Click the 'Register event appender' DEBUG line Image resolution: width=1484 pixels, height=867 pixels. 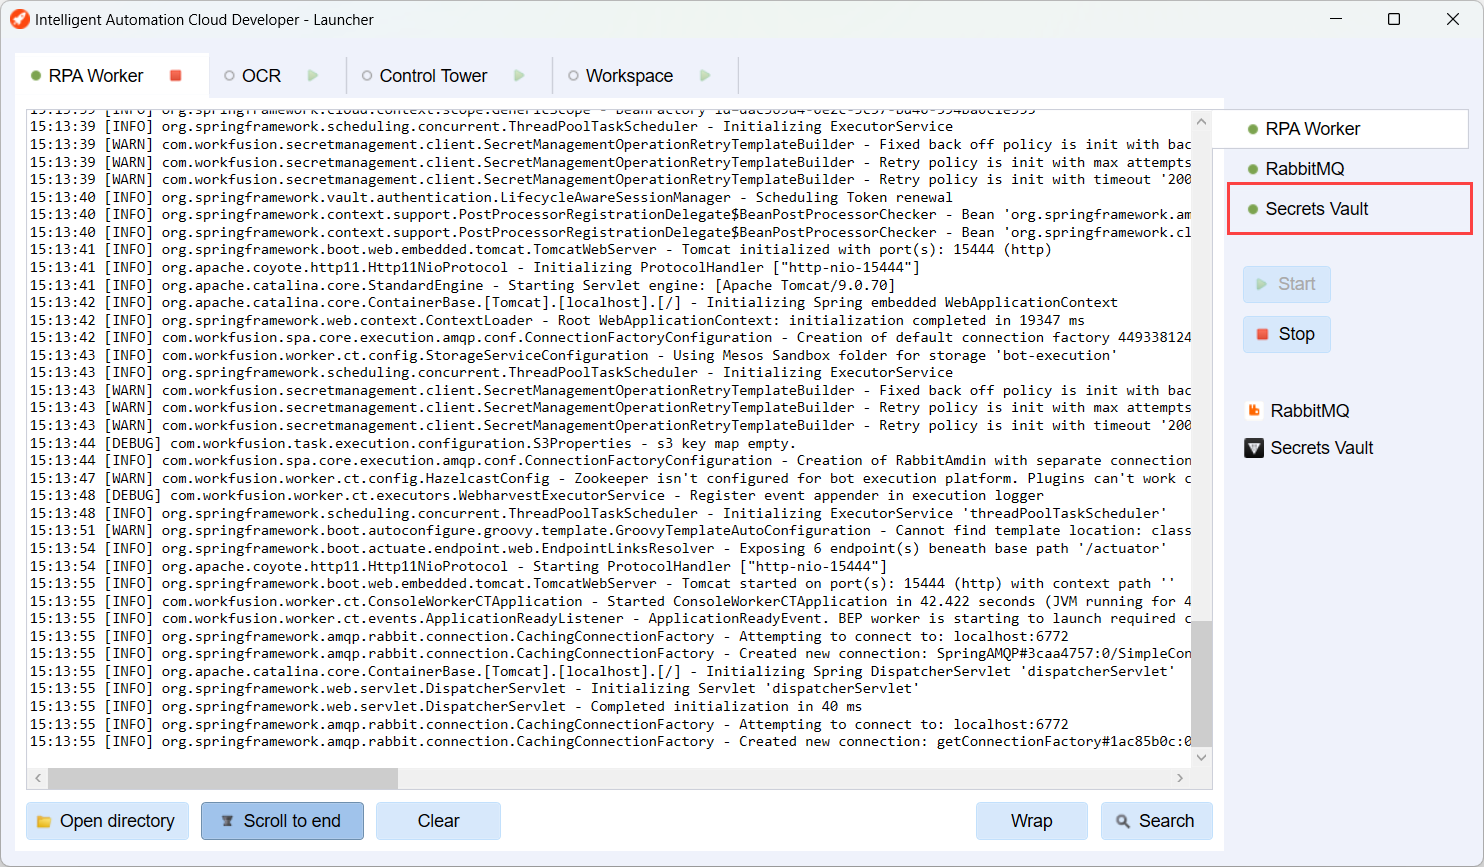coord(536,496)
